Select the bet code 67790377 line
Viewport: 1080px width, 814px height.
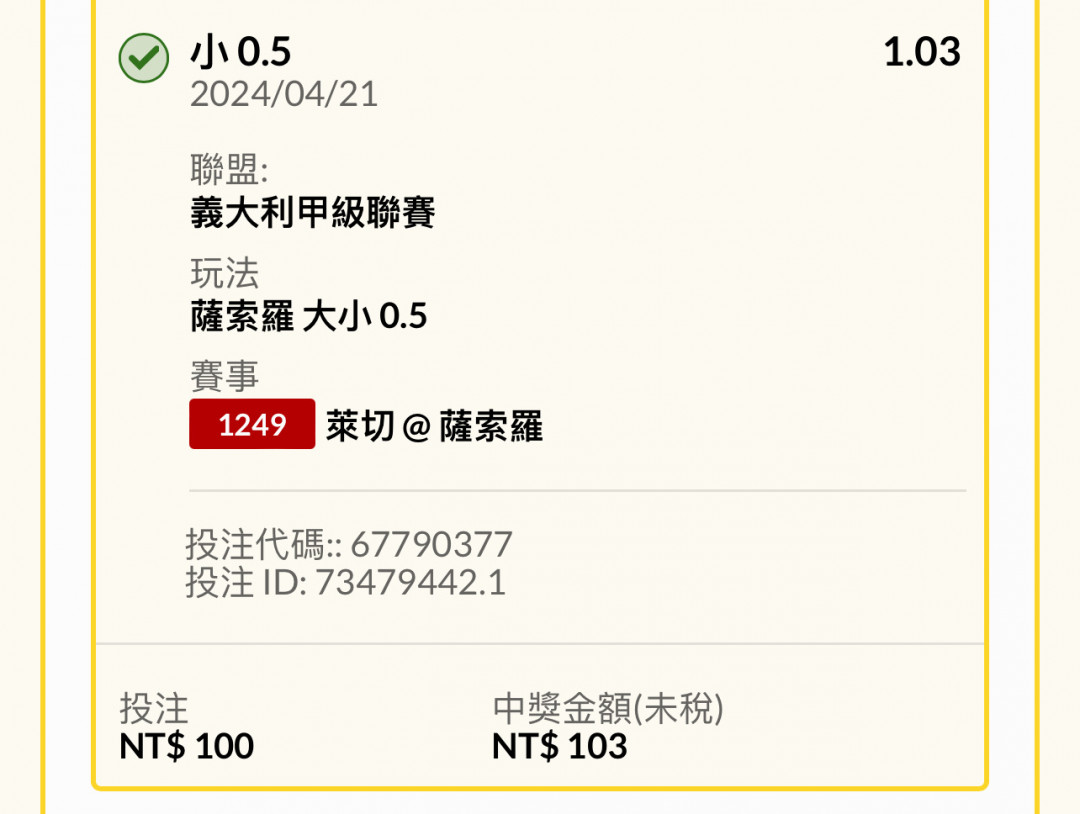[348, 545]
